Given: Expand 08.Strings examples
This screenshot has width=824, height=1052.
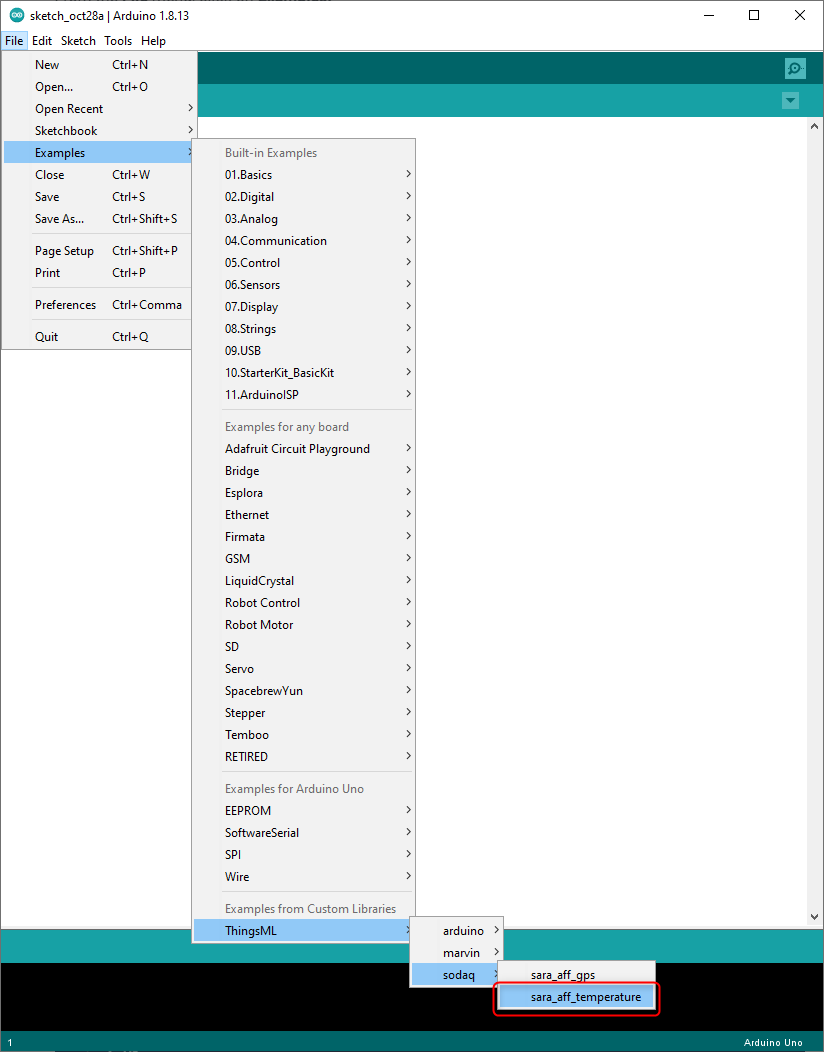Looking at the screenshot, I should (x=303, y=329).
